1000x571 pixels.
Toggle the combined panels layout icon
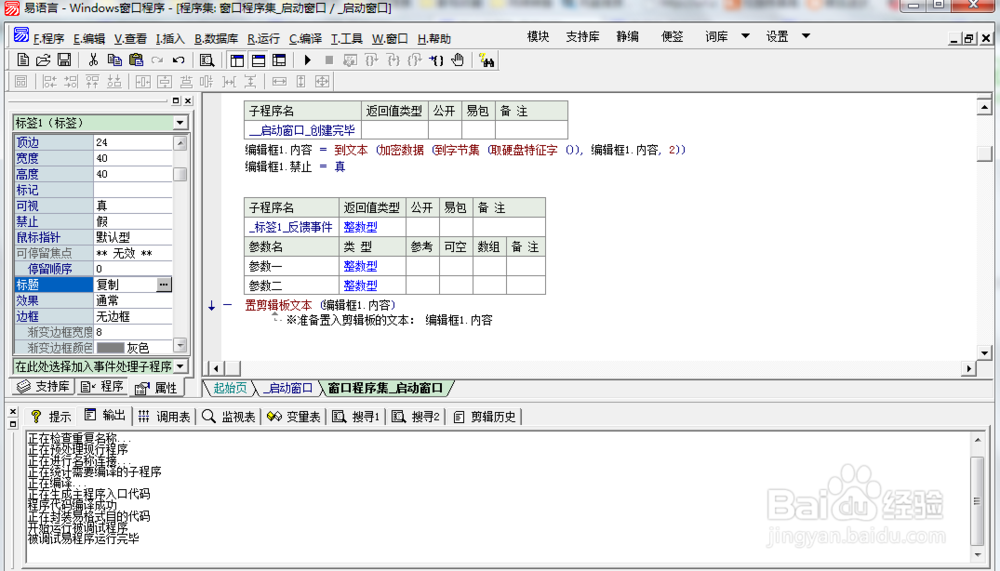[279, 61]
